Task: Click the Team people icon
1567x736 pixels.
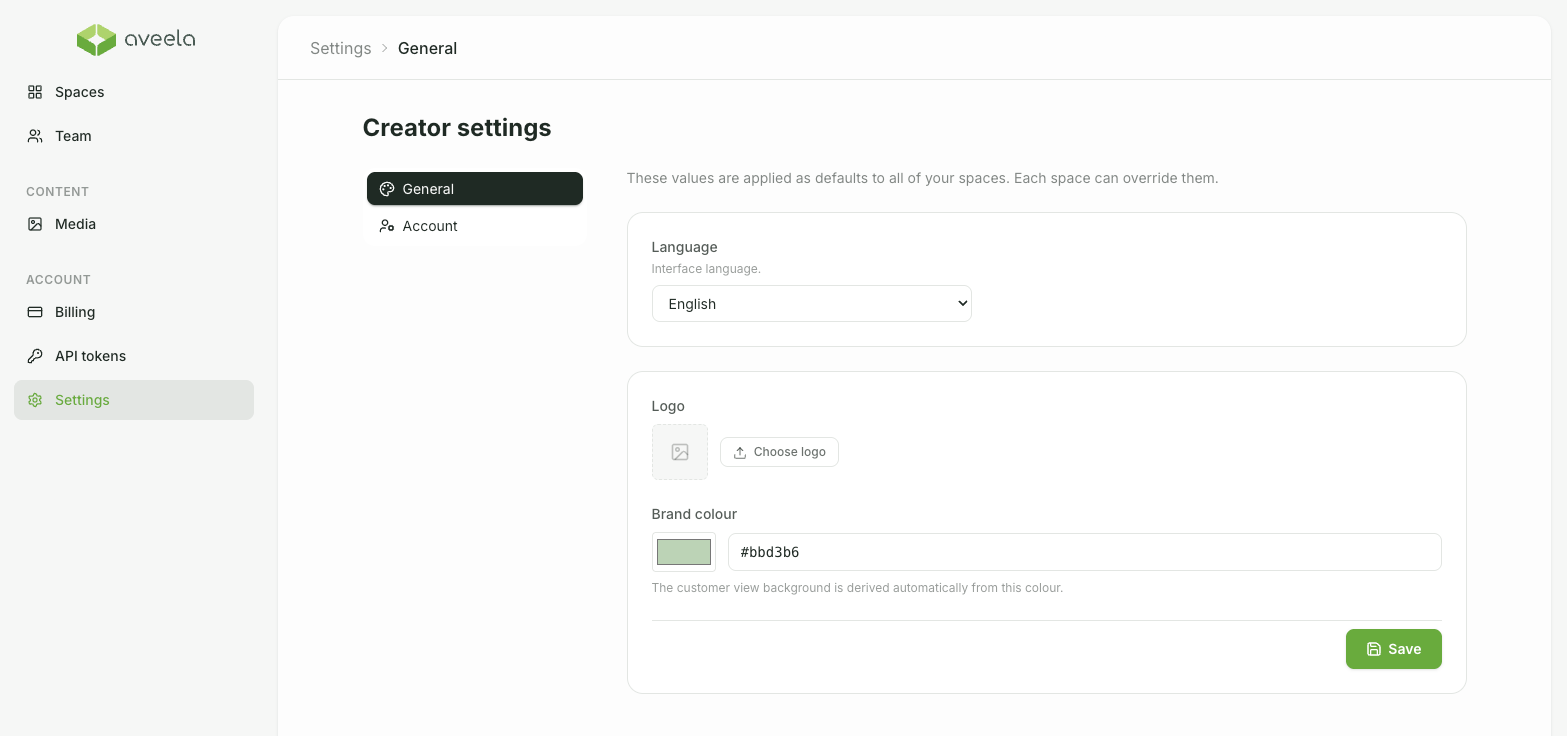Action: [35, 136]
